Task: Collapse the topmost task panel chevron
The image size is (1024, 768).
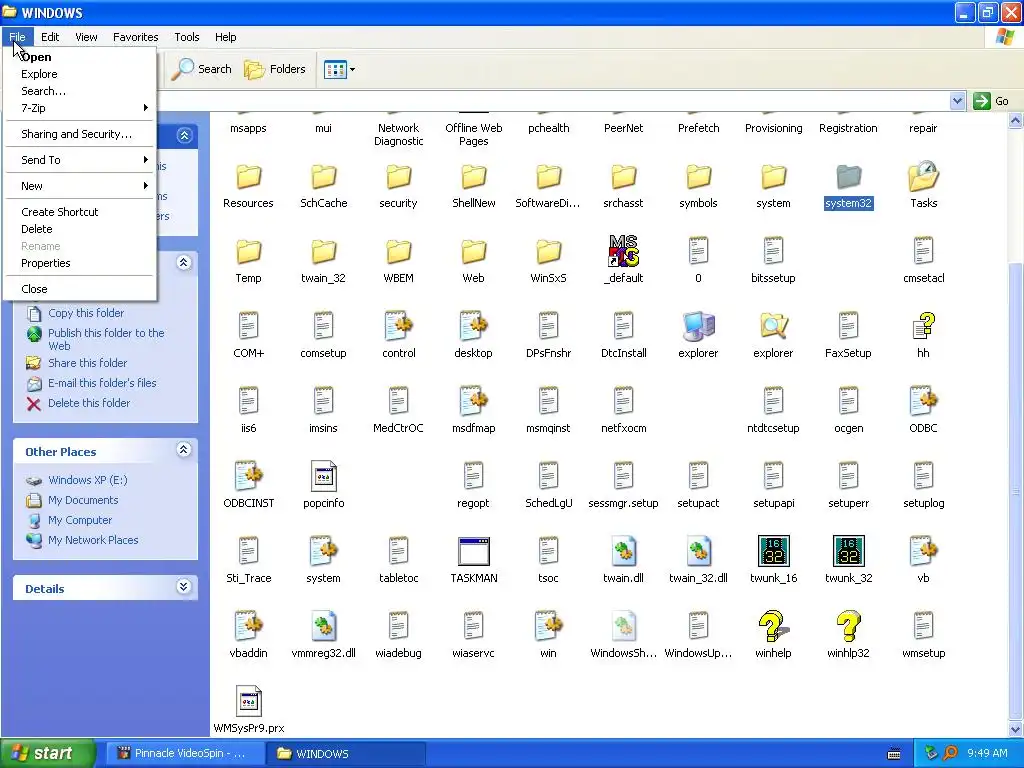Action: pos(184,135)
